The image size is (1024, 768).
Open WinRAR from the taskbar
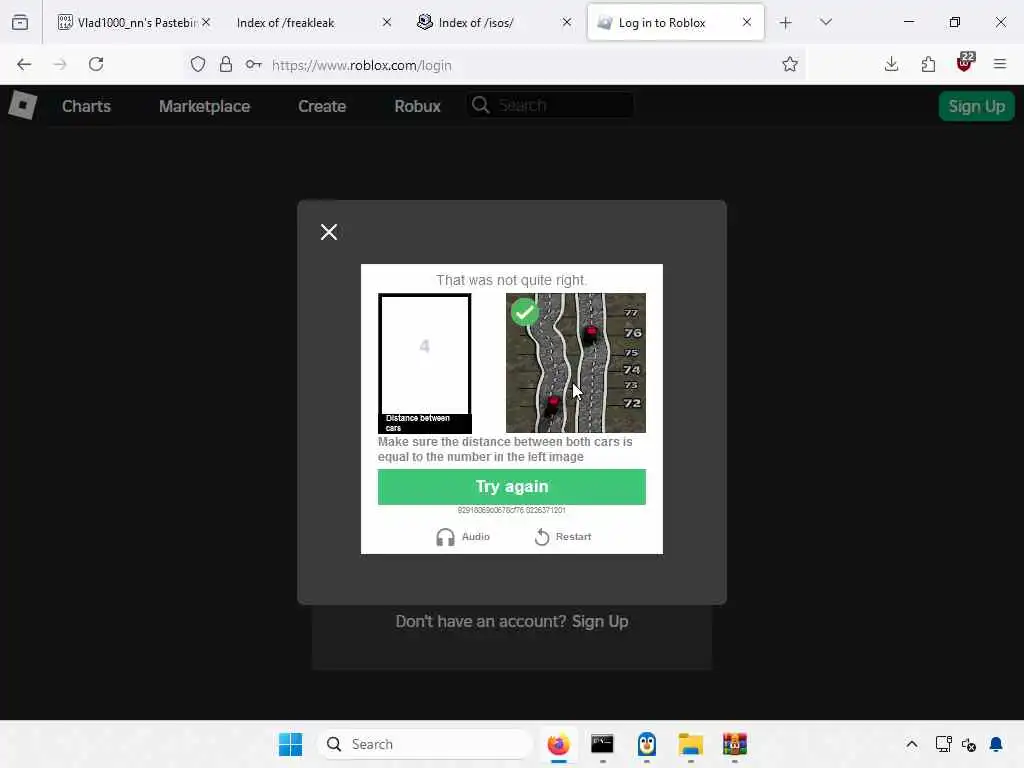tap(735, 744)
